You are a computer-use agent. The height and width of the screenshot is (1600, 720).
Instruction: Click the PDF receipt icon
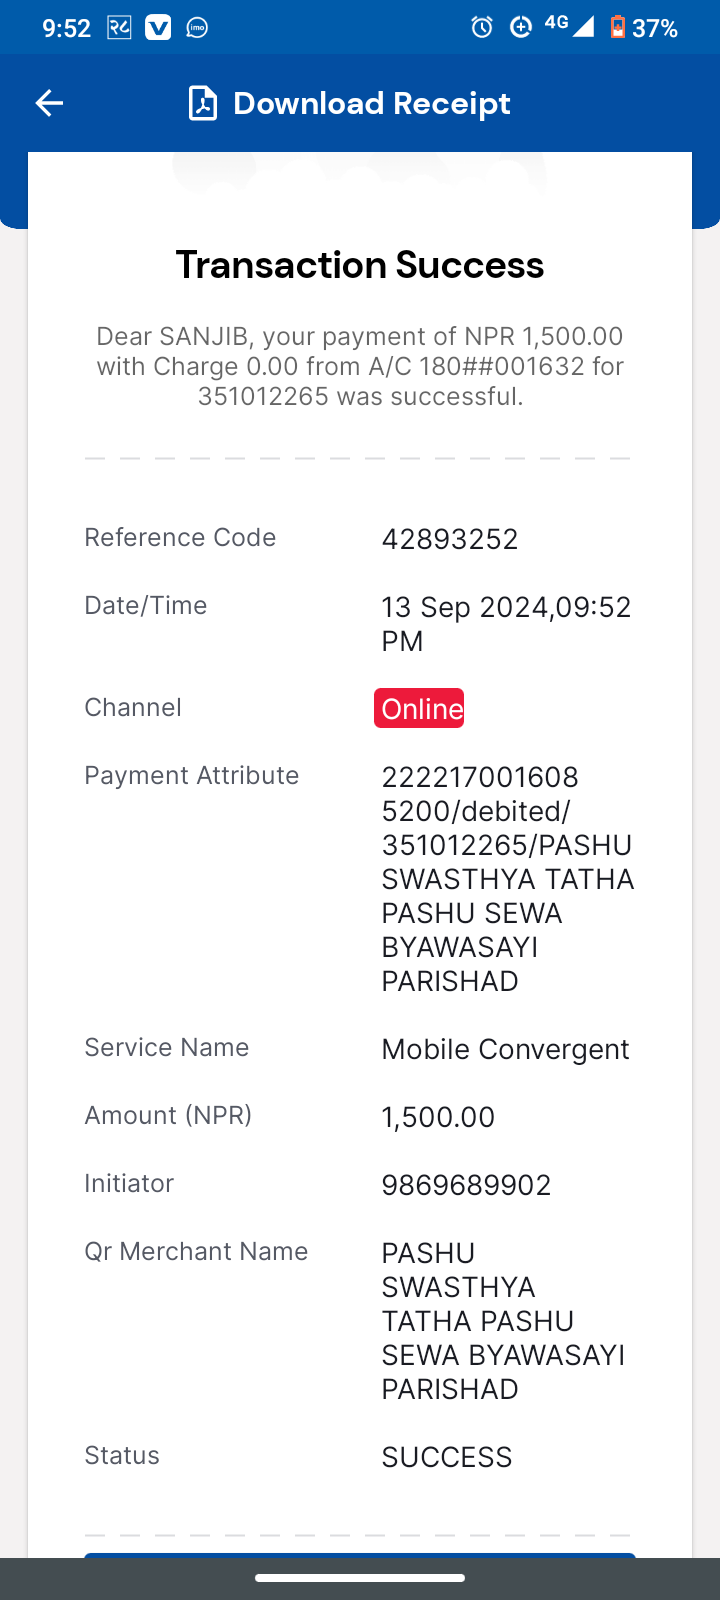(x=203, y=103)
